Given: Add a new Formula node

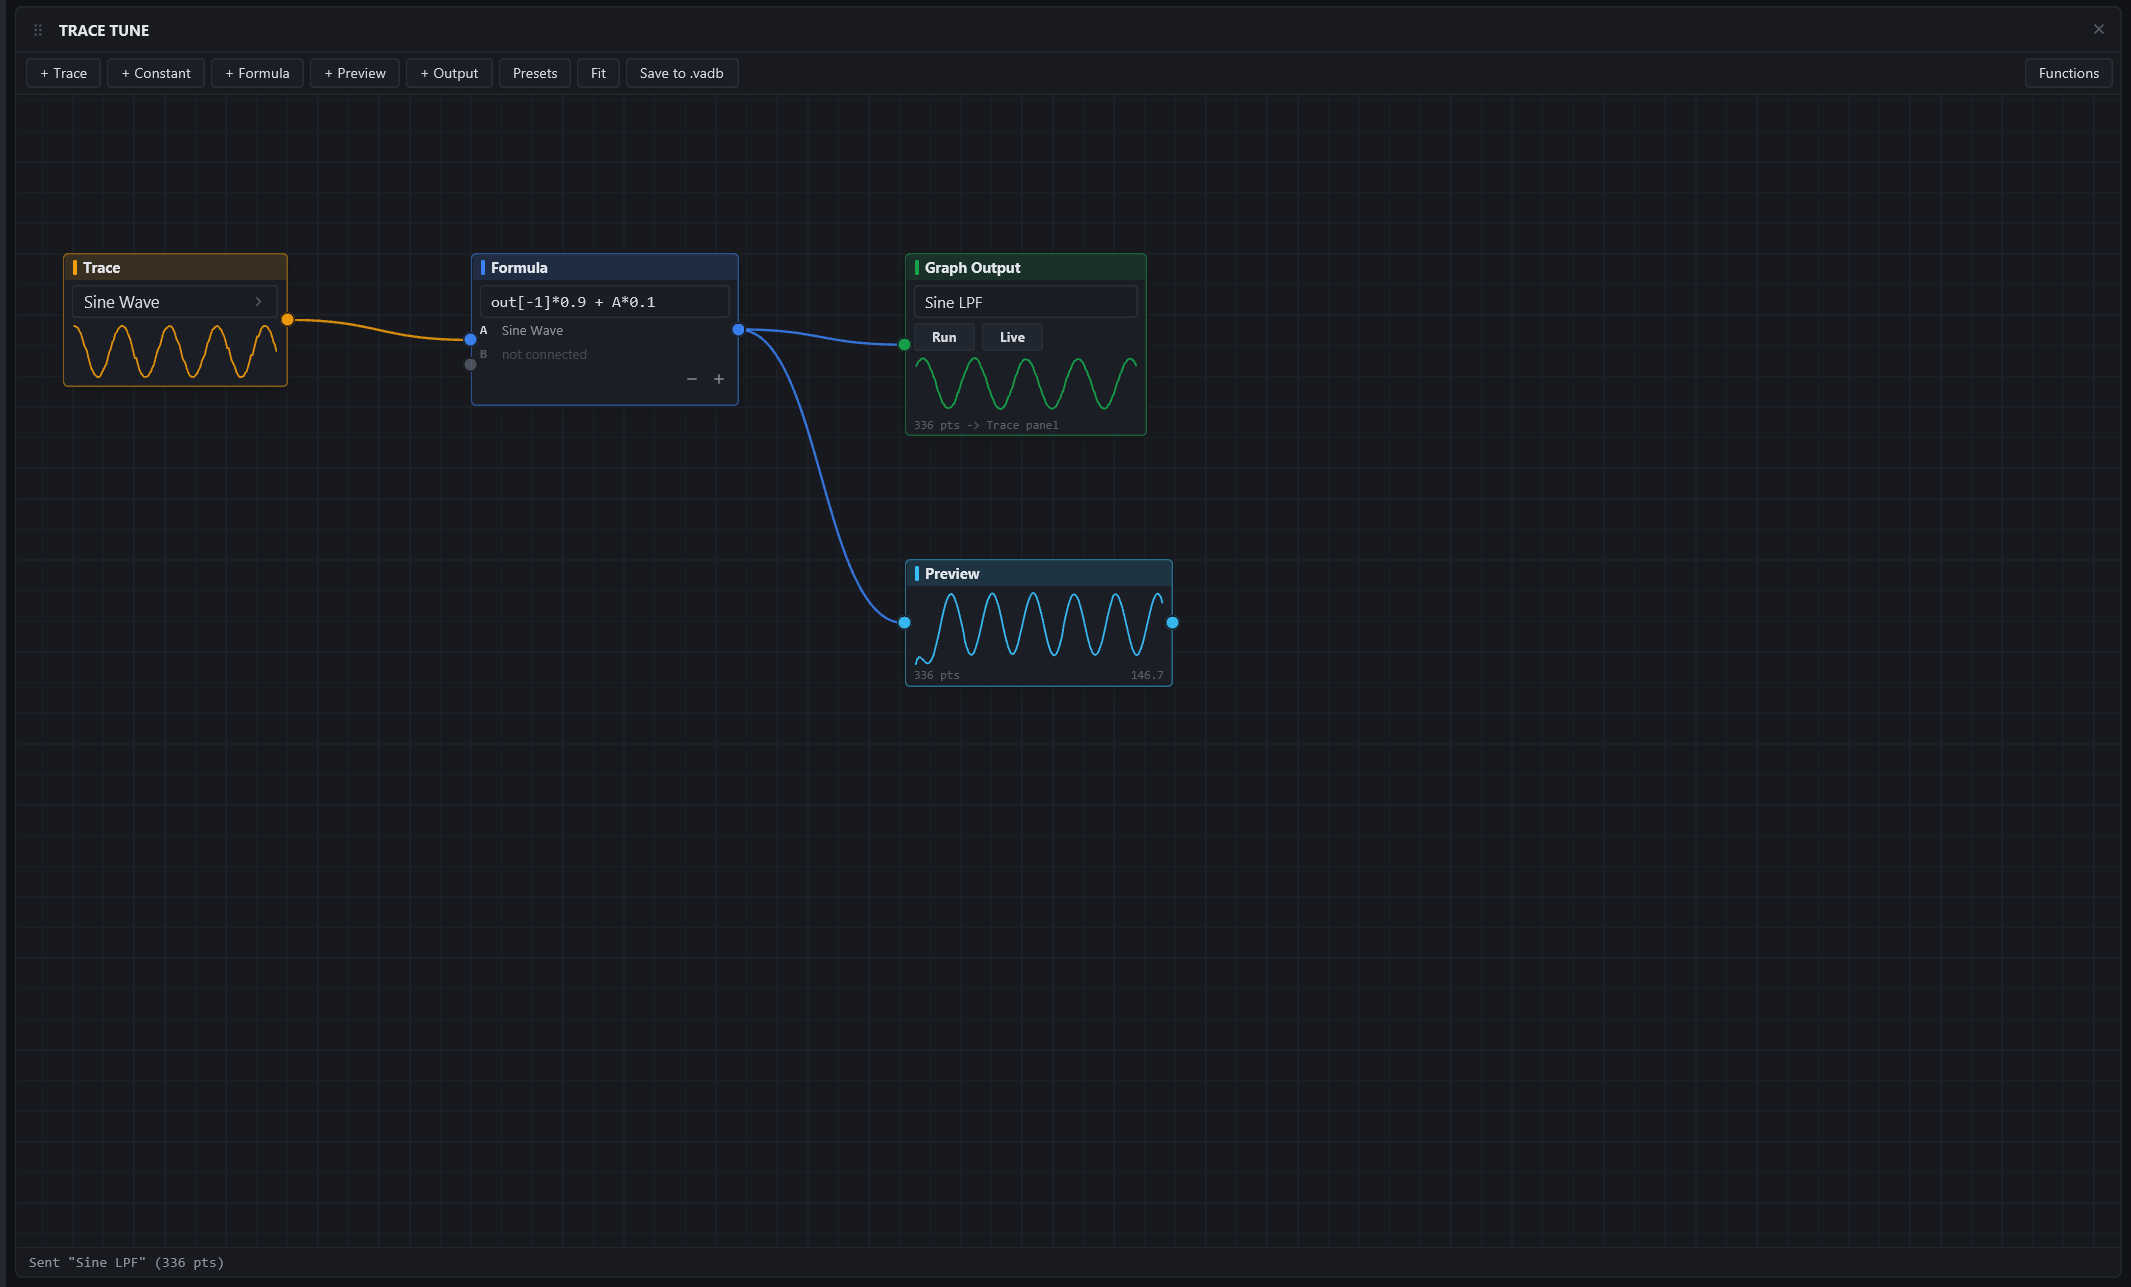Looking at the screenshot, I should (x=257, y=73).
